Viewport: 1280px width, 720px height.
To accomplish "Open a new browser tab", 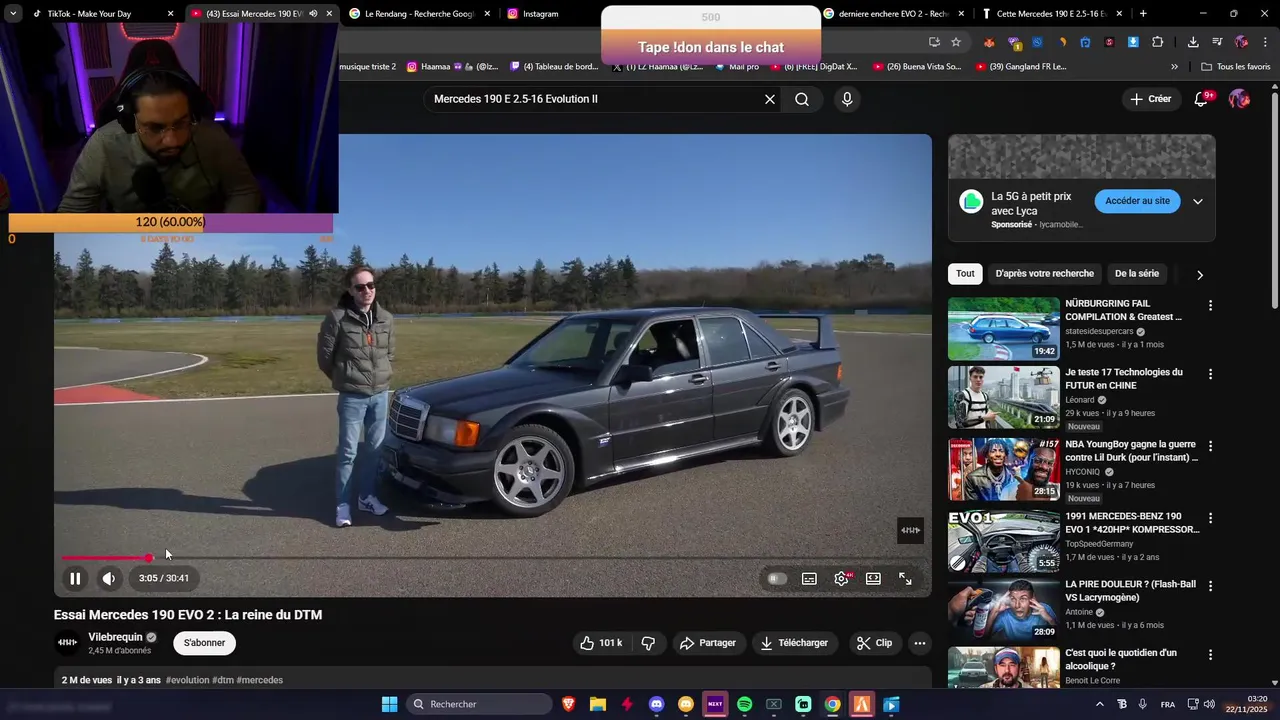I will click(x=1143, y=14).
